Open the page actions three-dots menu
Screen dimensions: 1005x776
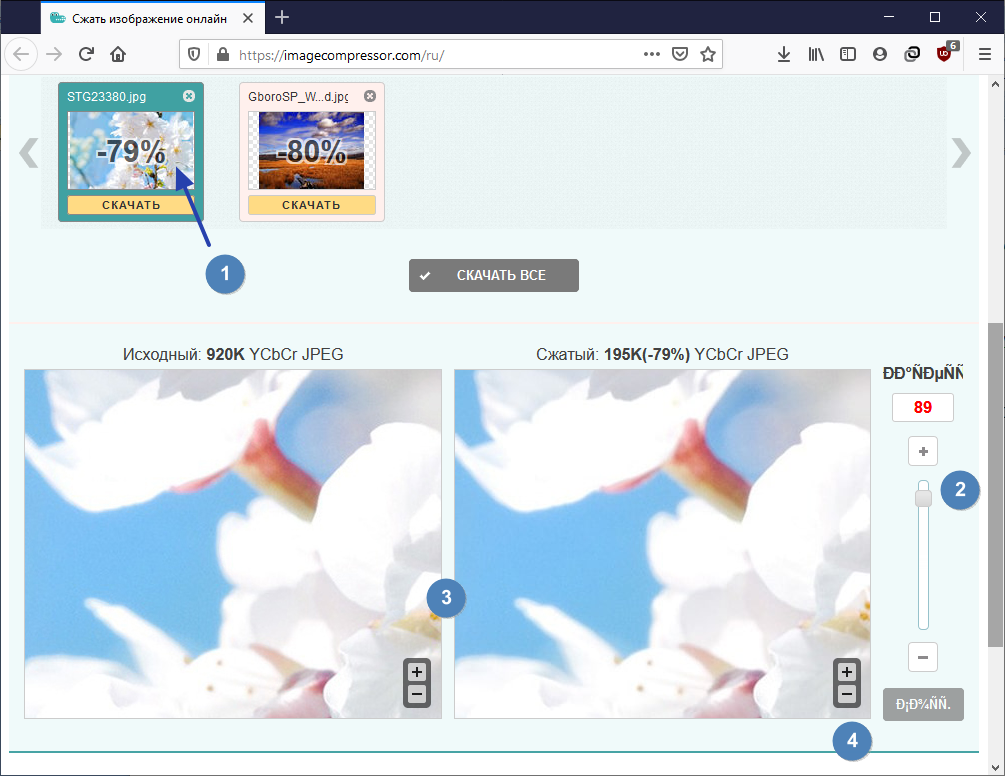click(x=652, y=54)
